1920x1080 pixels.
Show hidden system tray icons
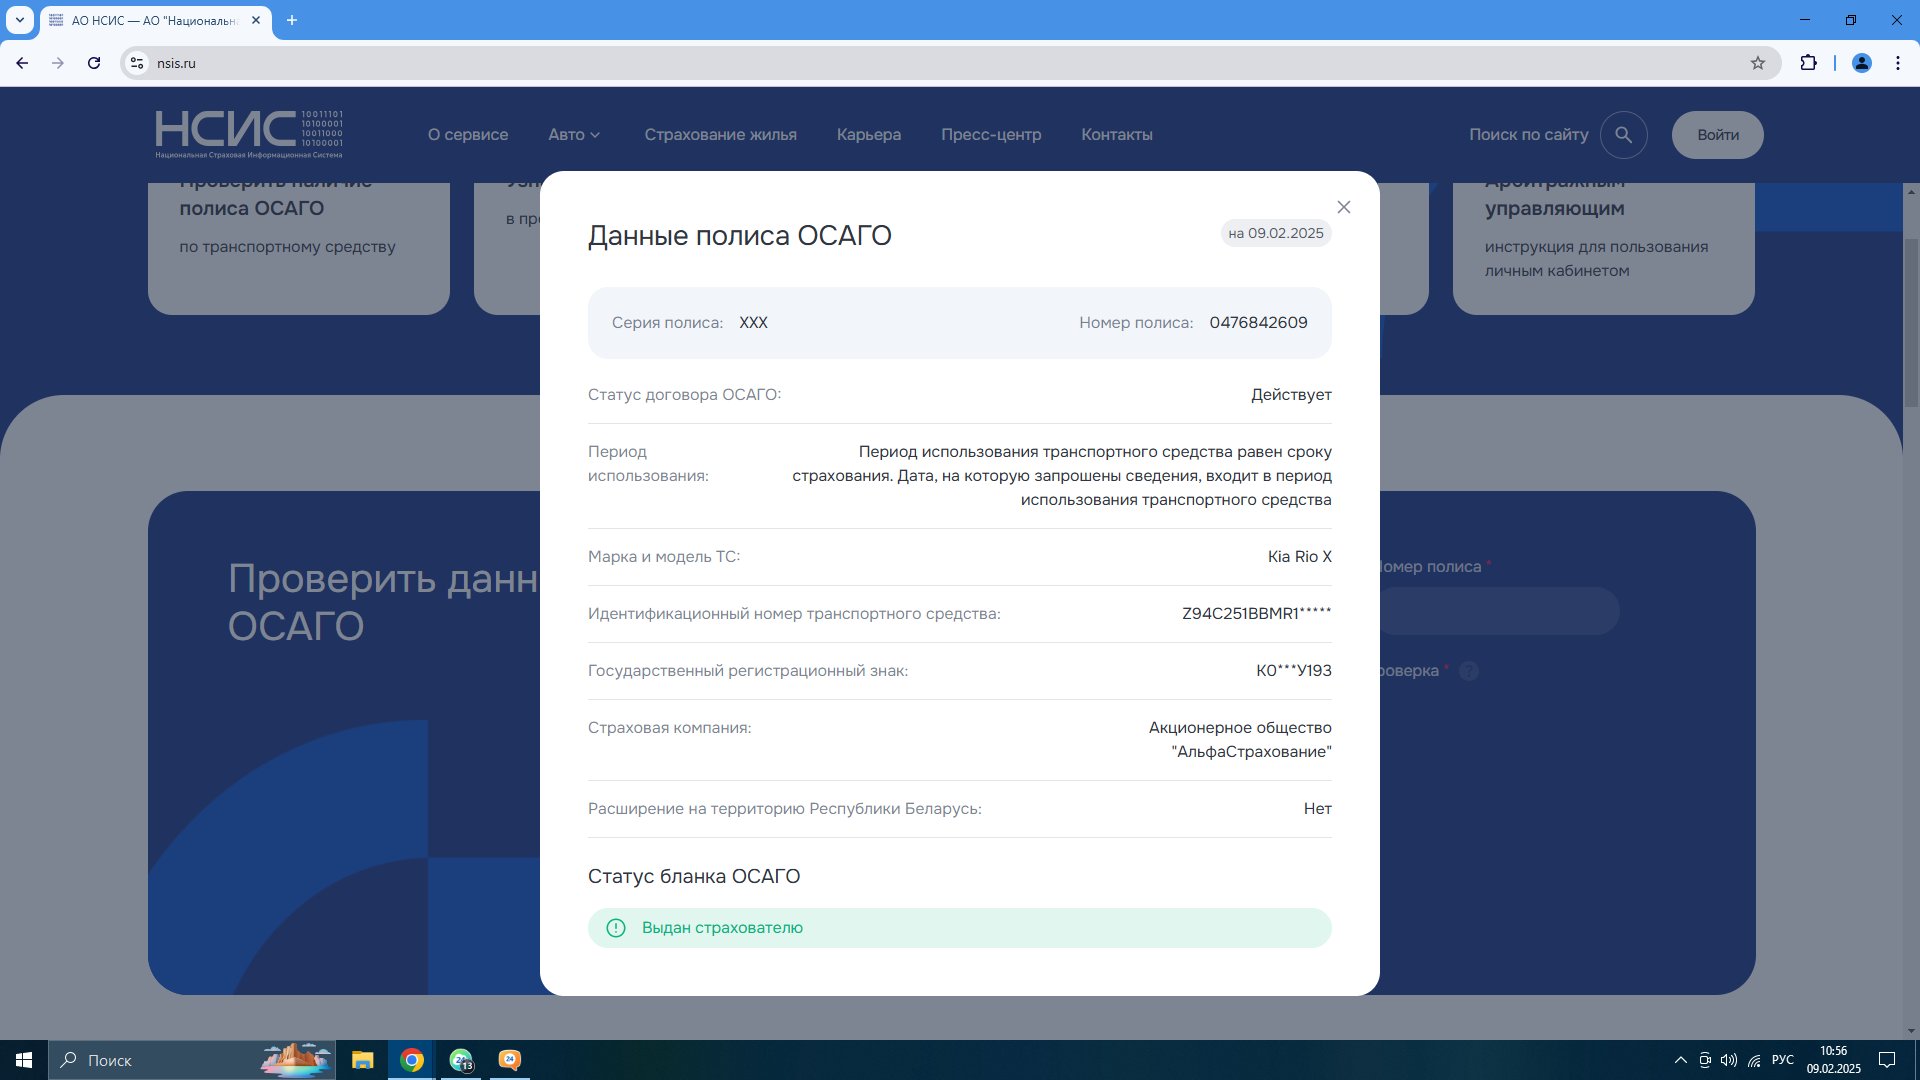pos(1680,1060)
